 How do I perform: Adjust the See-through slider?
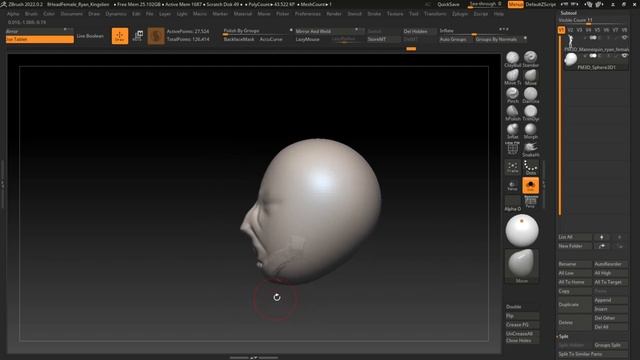coord(485,4)
